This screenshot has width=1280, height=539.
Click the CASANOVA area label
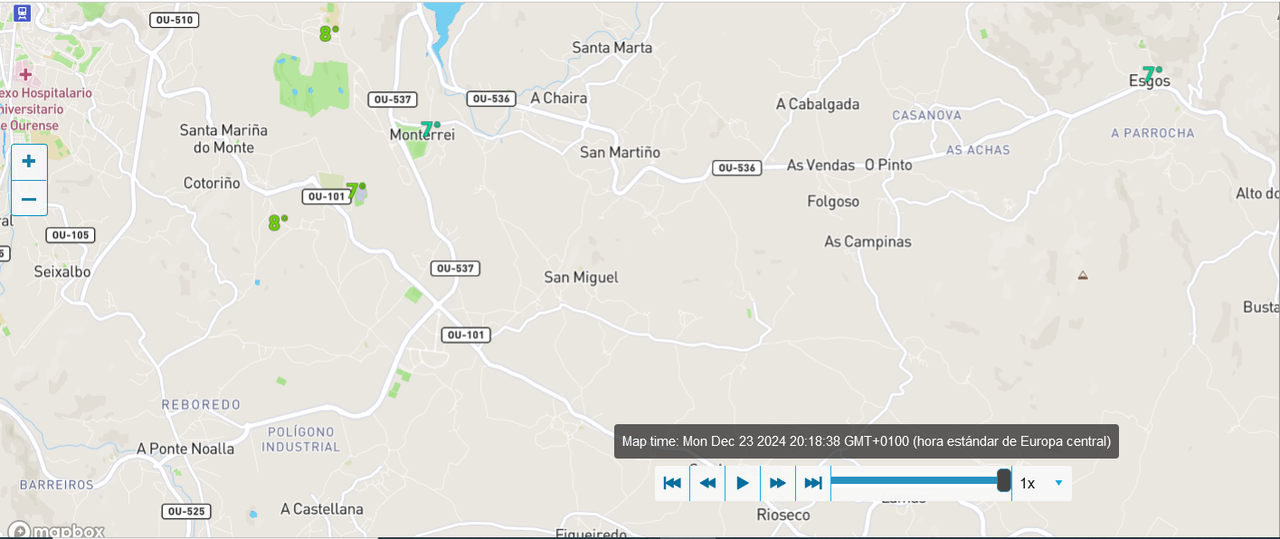click(927, 115)
